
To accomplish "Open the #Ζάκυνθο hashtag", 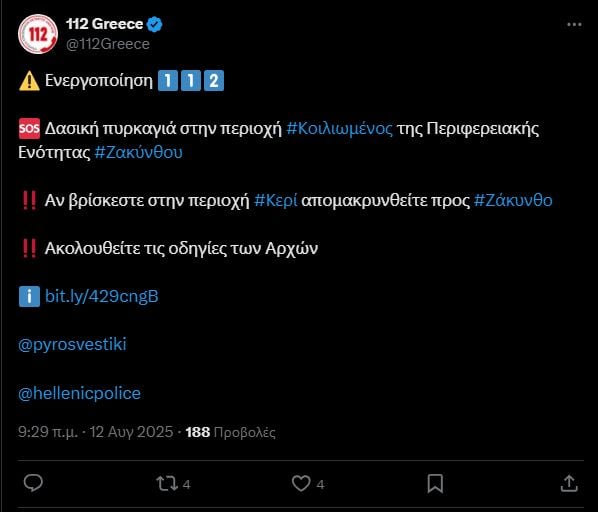I will [513, 200].
